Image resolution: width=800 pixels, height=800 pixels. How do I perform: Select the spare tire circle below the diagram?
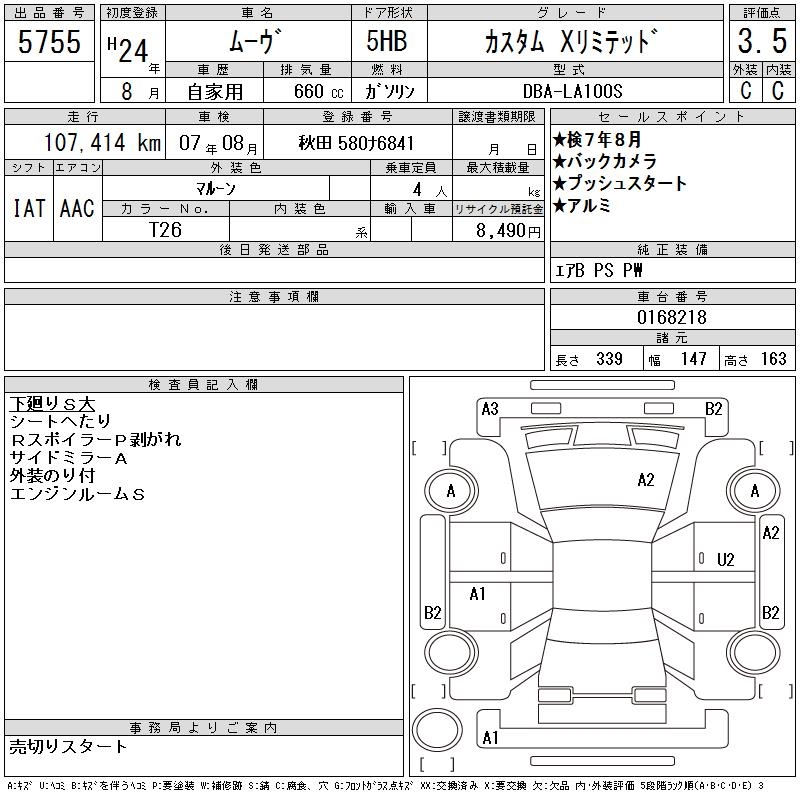coord(437,730)
